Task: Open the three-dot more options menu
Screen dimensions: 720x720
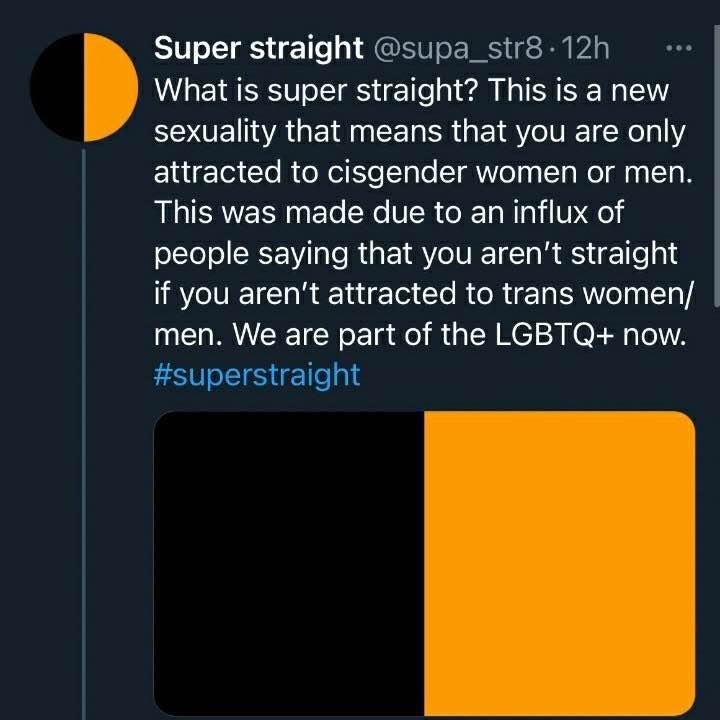Action: 679,48
